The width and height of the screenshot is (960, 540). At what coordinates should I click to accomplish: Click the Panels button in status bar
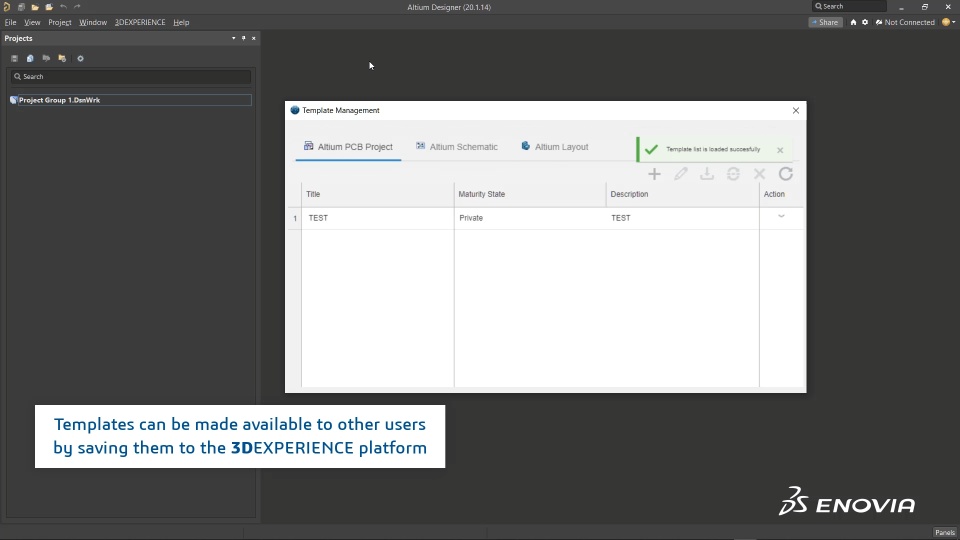click(x=945, y=532)
